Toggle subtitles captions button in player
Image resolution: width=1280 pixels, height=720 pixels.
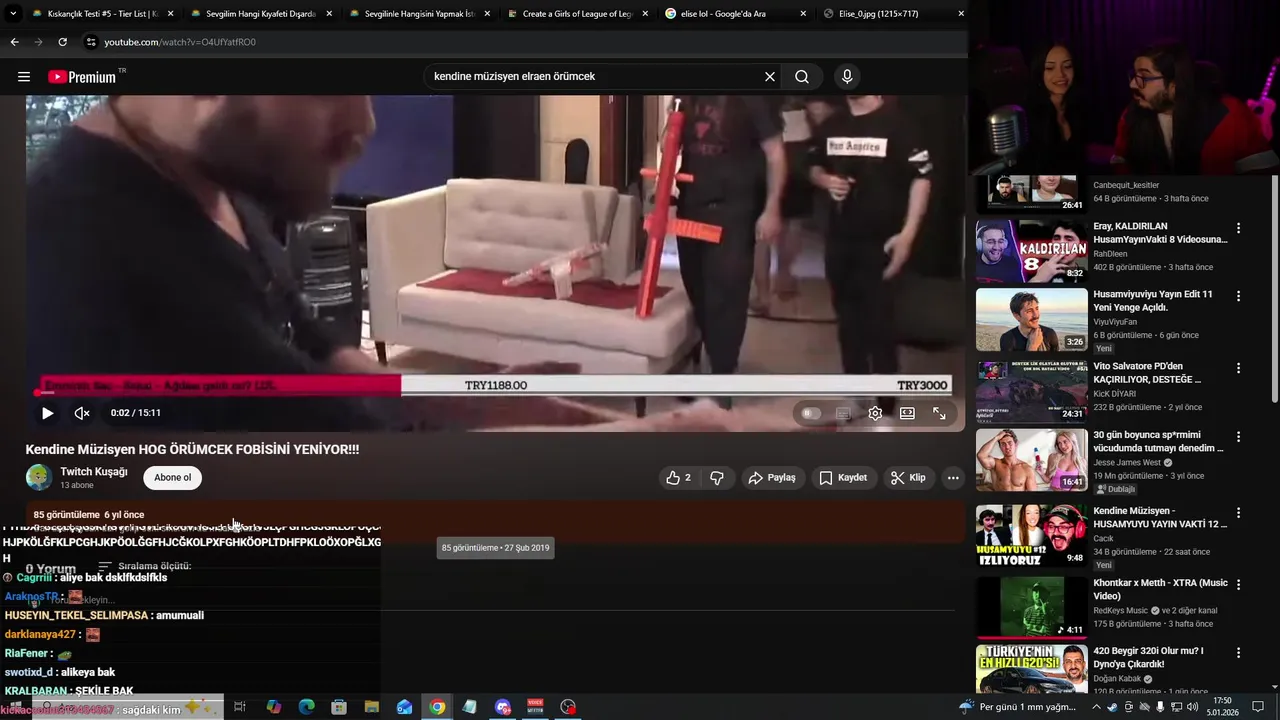[x=843, y=413]
